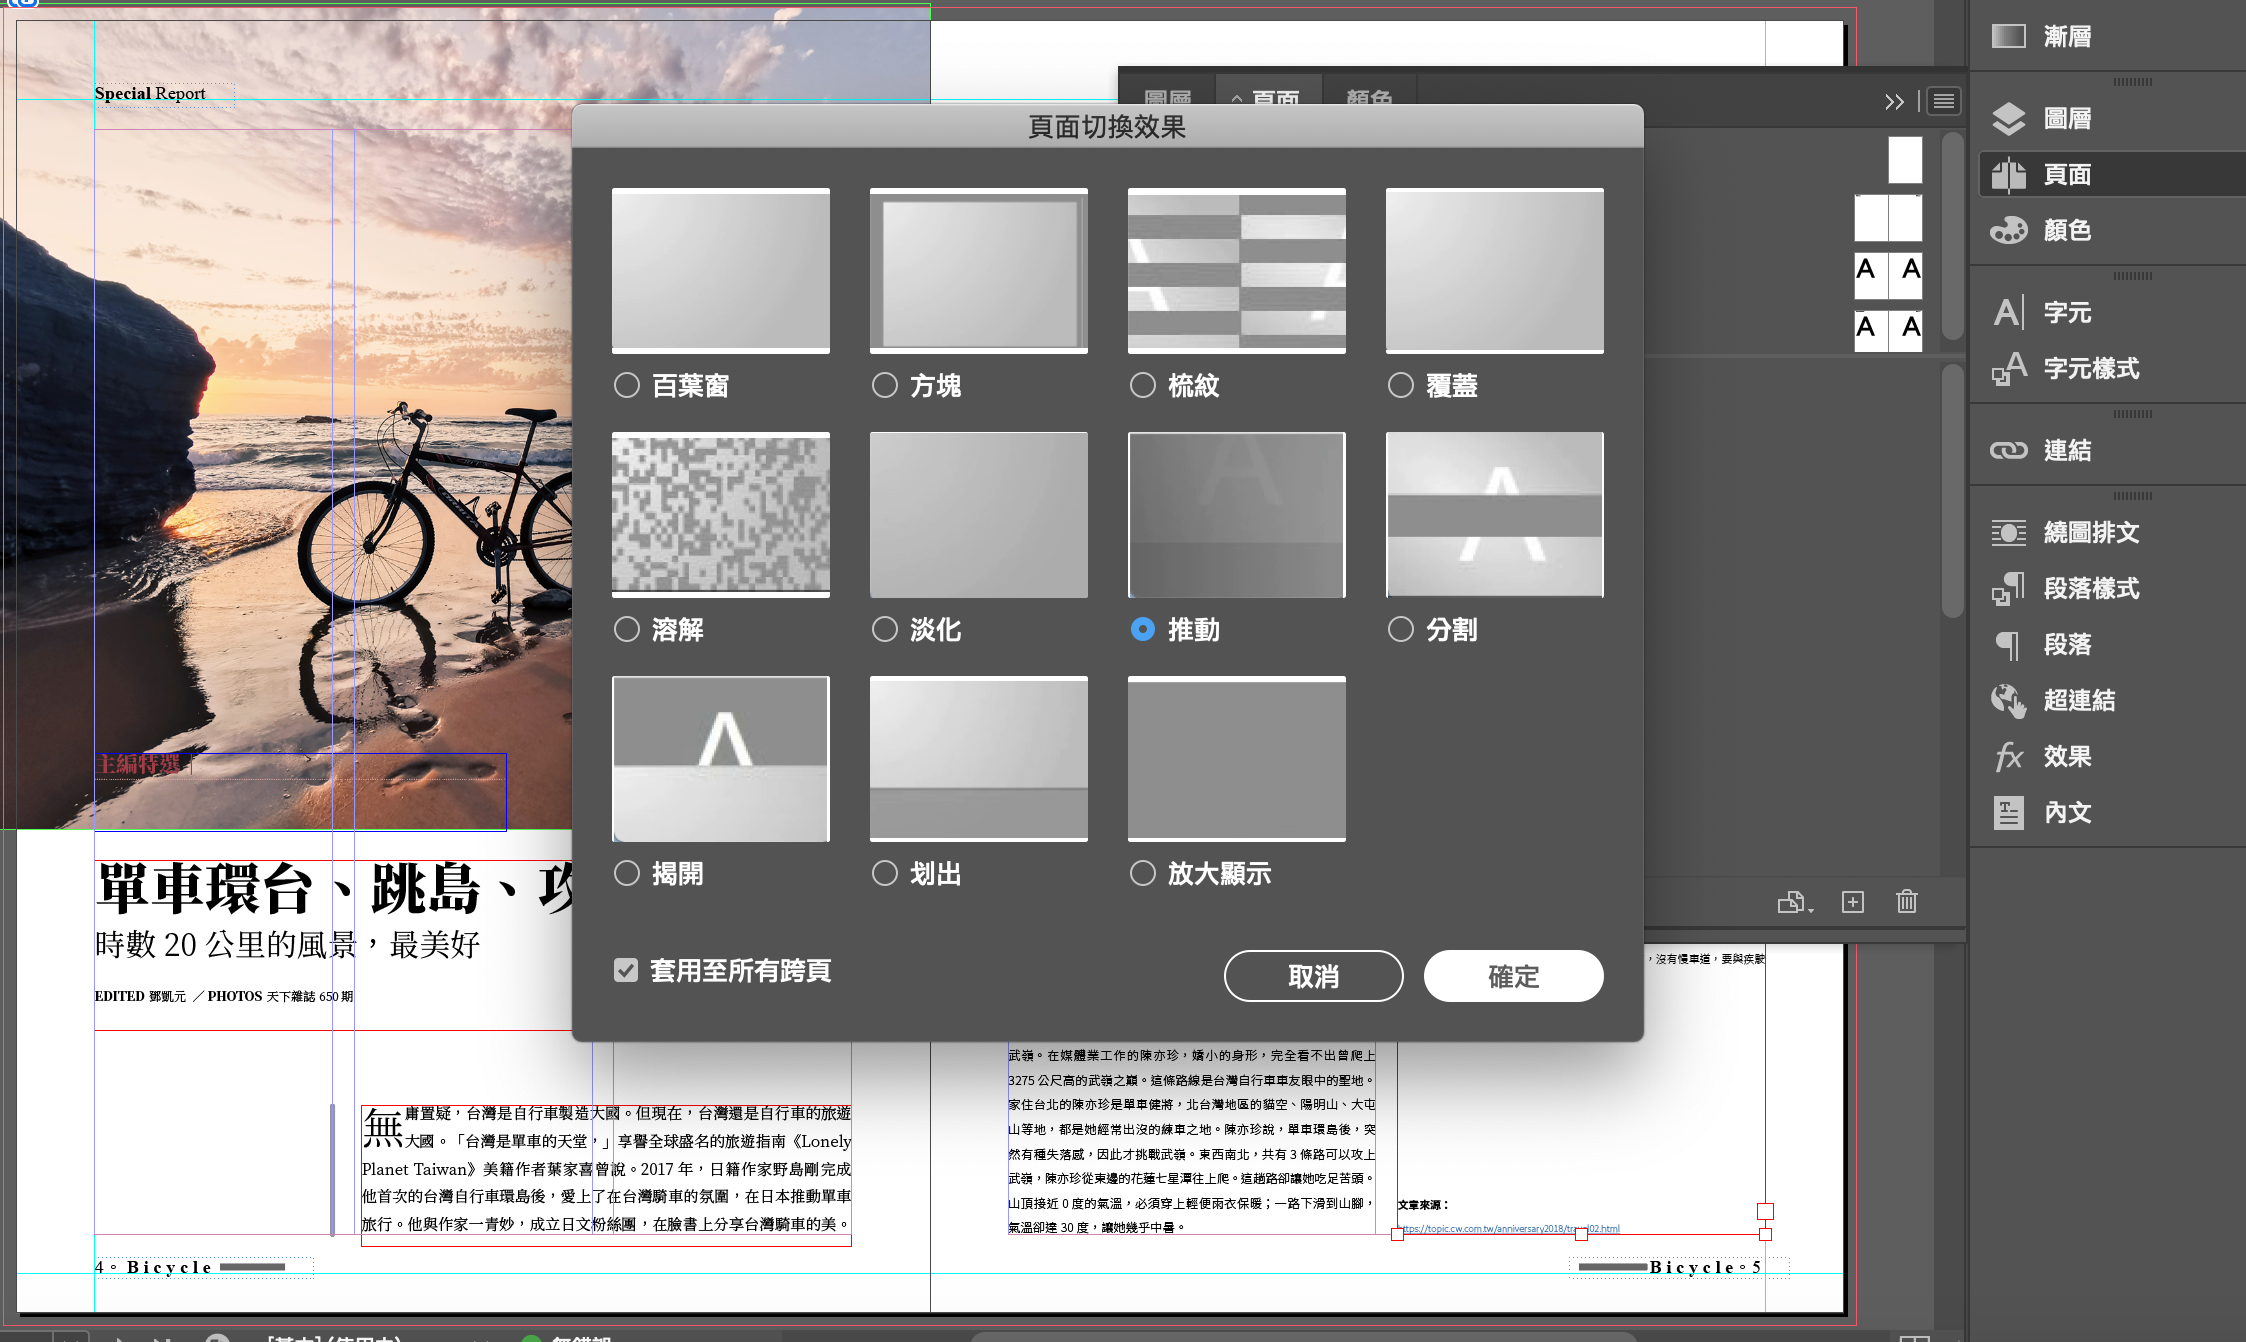This screenshot has height=1342, width=2246.
Task: Open the 字元樣式 character styles panel icon
Action: (2008, 369)
